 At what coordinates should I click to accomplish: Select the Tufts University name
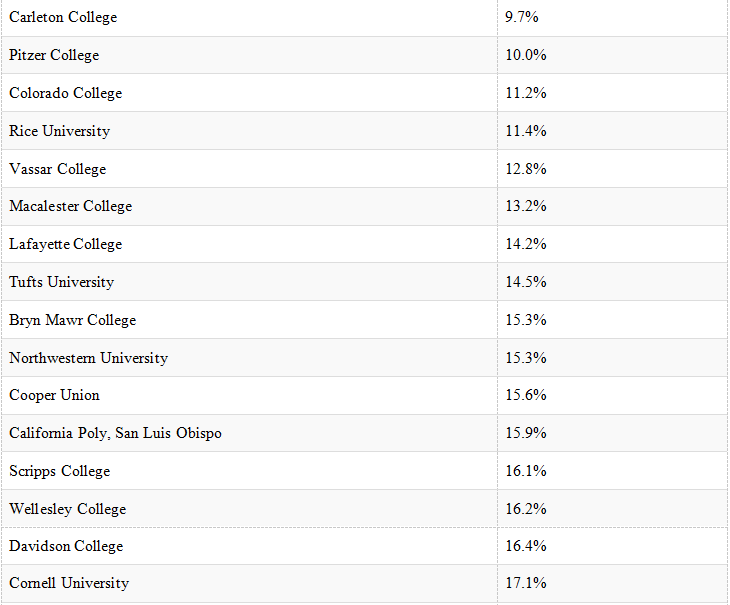point(62,282)
